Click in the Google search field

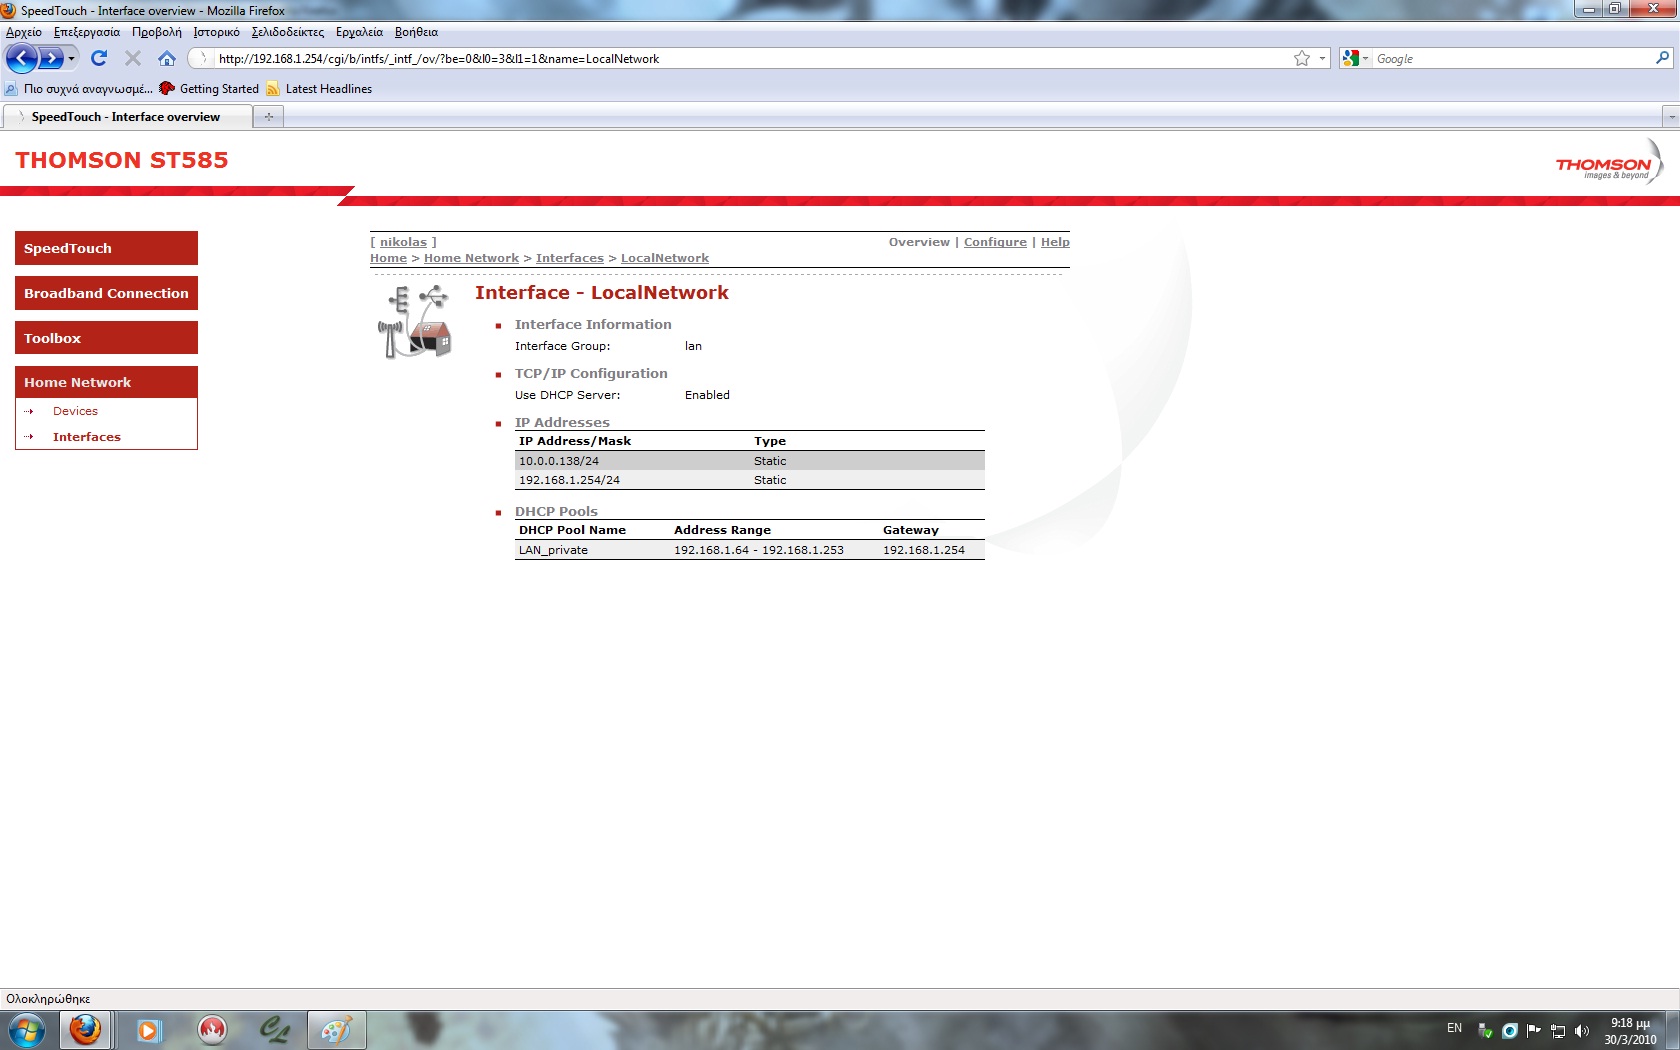1513,59
